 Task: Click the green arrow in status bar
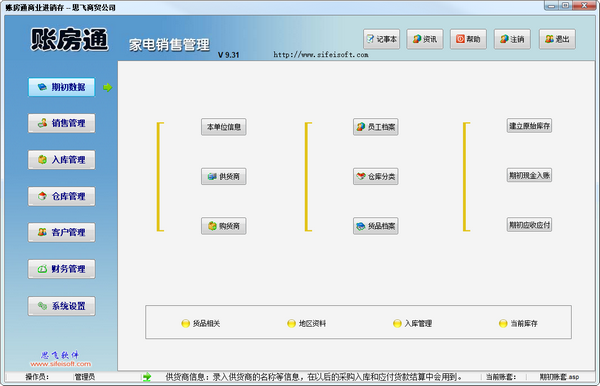[147, 377]
